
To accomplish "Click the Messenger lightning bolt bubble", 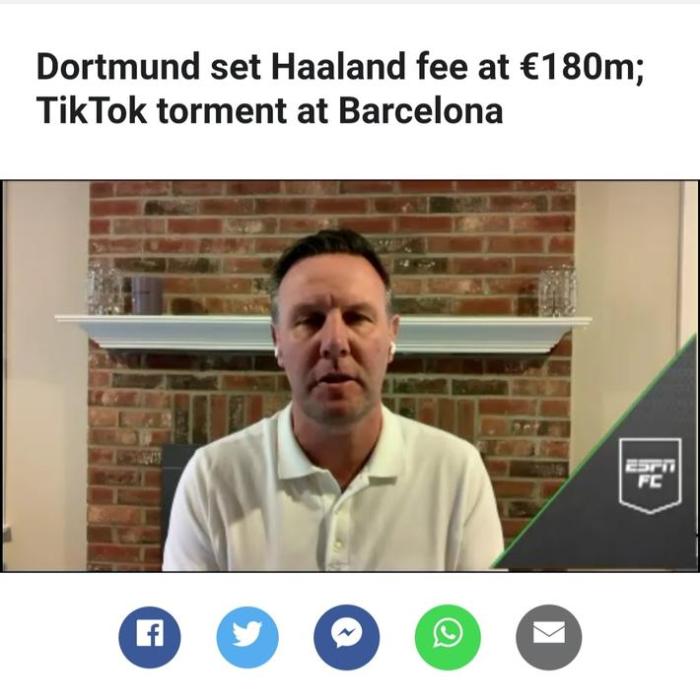I will [347, 637].
